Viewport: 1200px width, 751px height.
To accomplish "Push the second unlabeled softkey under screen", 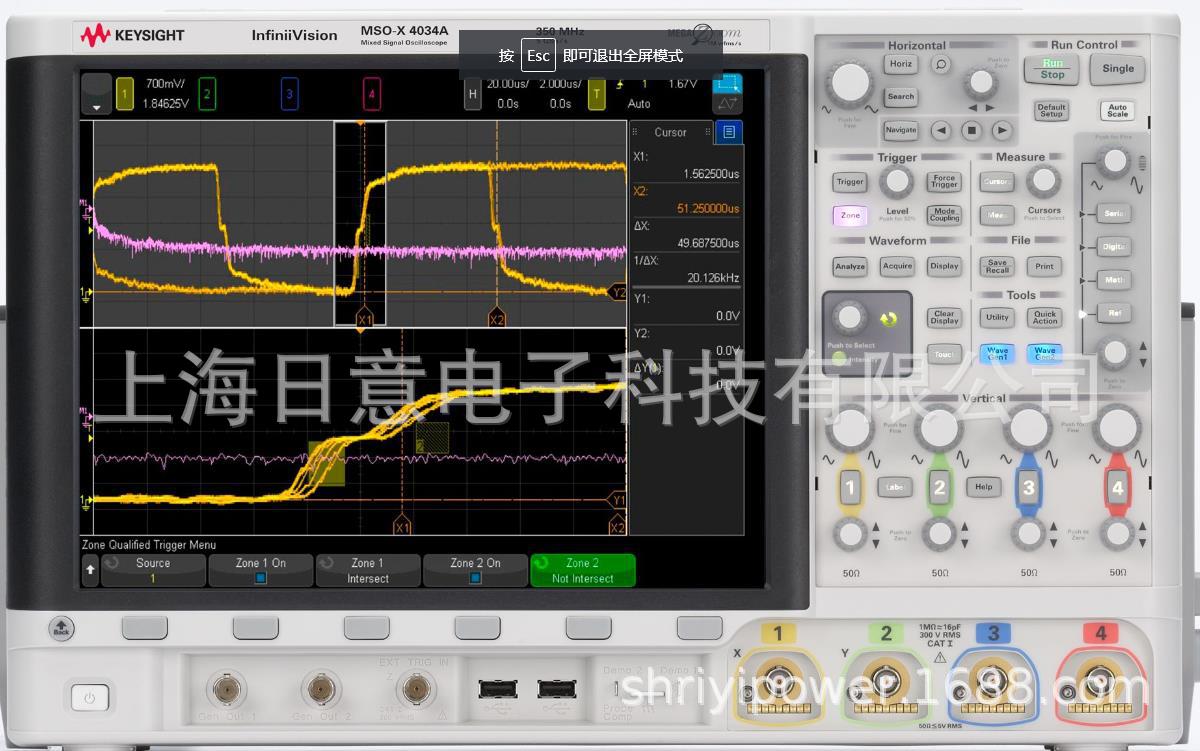I will click(x=255, y=627).
